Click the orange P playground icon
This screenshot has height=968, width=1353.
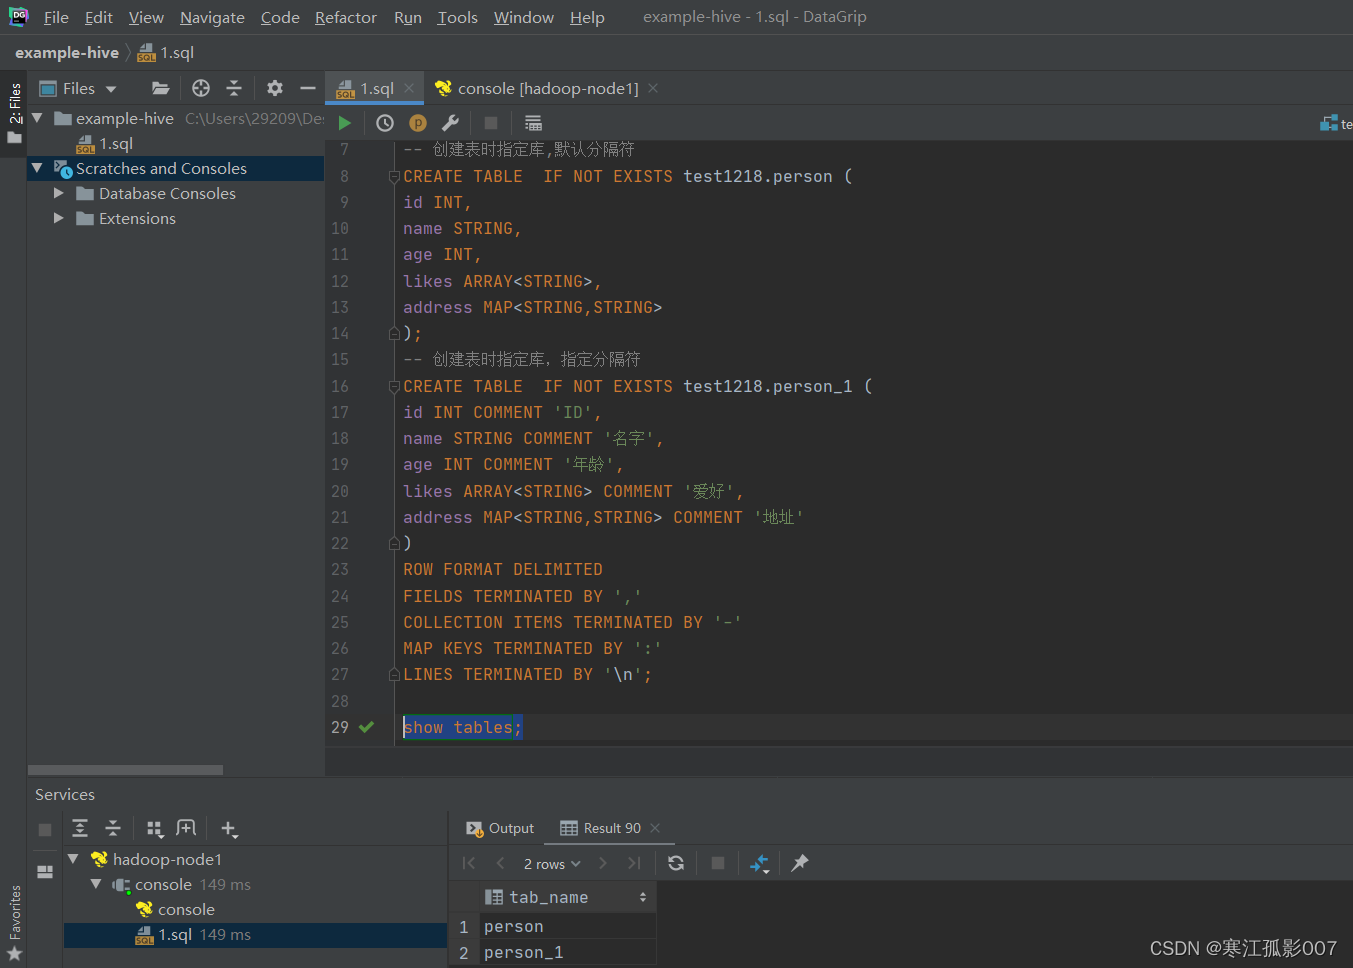[418, 123]
